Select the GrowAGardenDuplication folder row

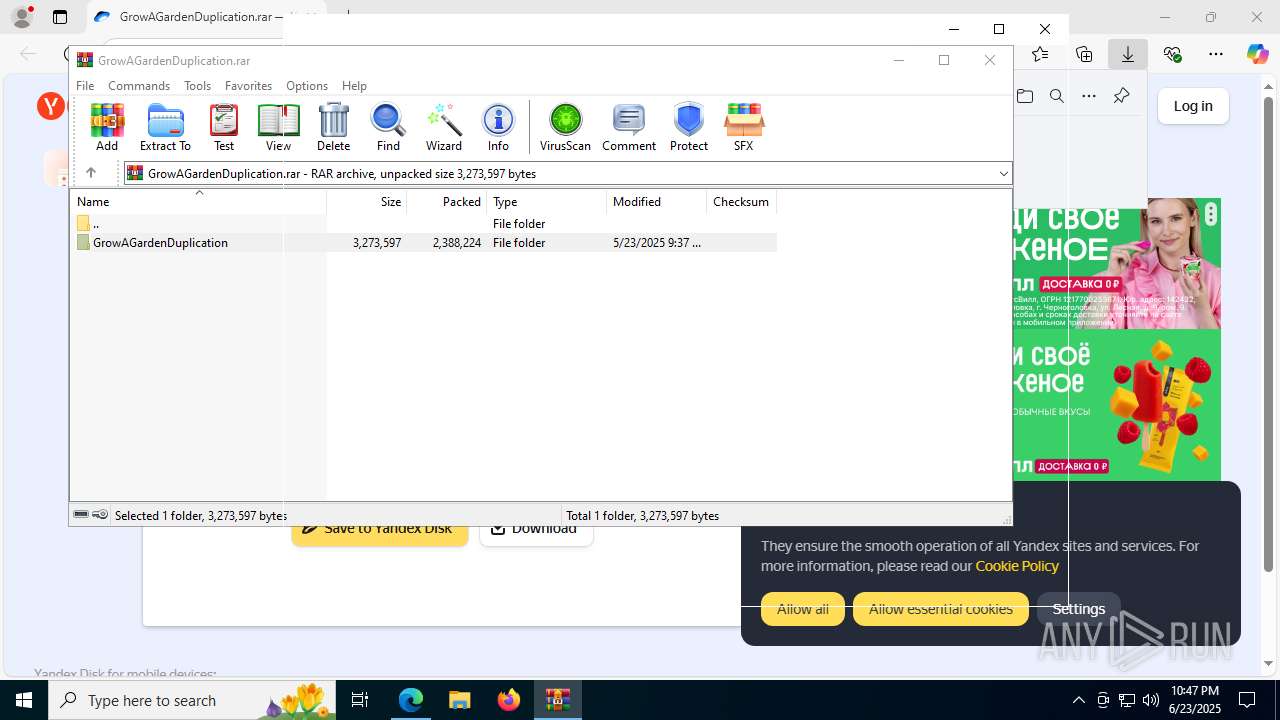[x=425, y=242]
